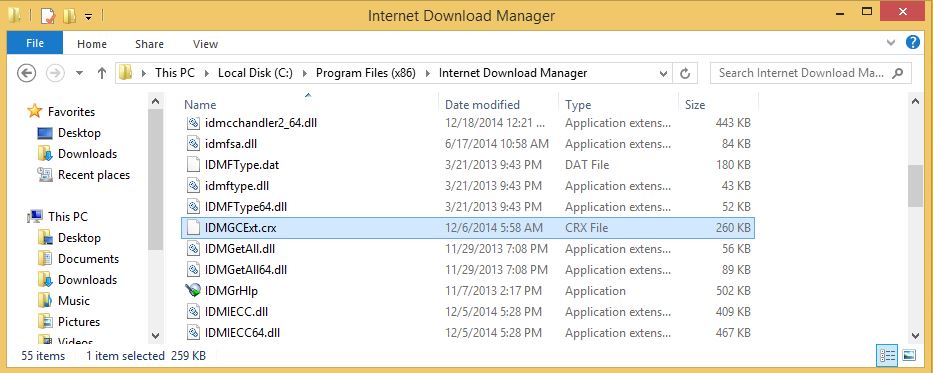Select This PC in the navigation pane
Image resolution: width=933 pixels, height=373 pixels.
68,217
